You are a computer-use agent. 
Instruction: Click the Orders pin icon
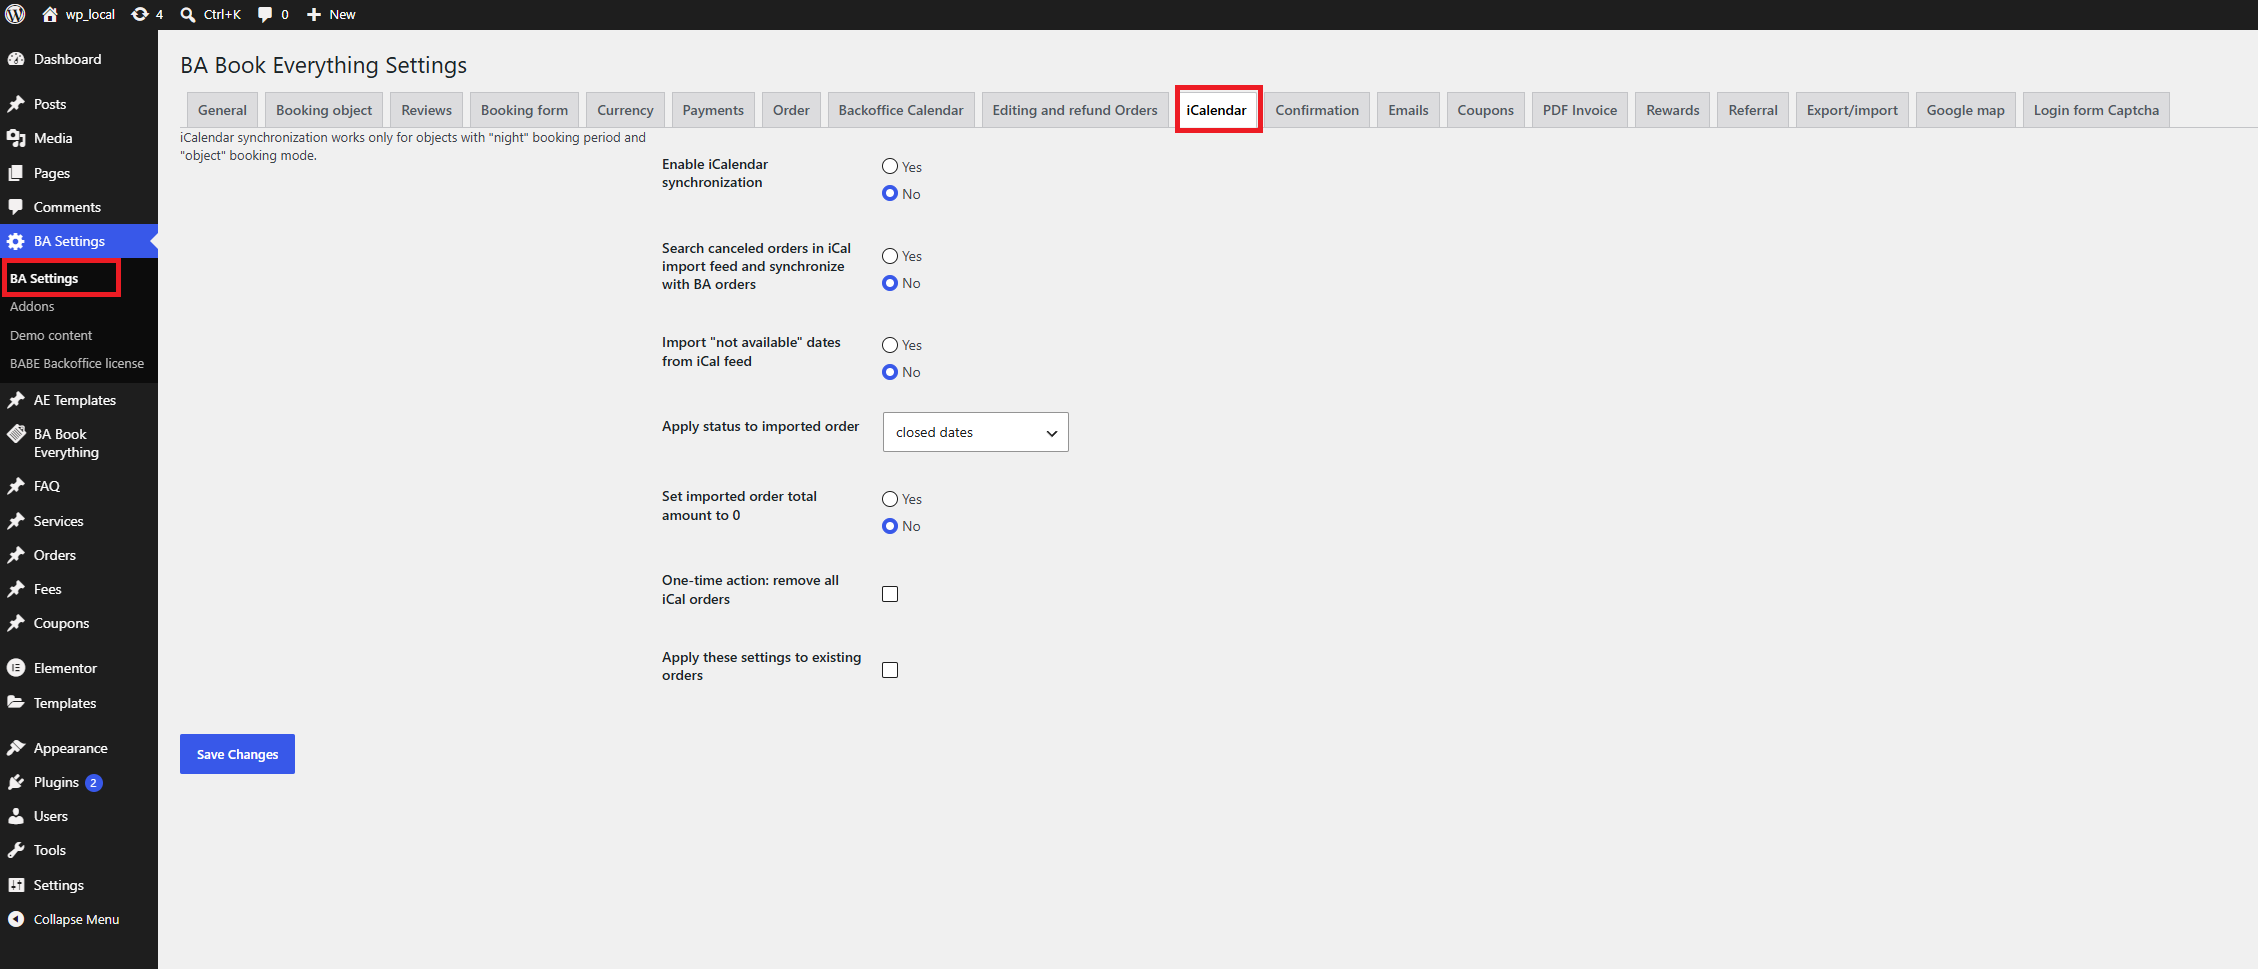point(16,555)
